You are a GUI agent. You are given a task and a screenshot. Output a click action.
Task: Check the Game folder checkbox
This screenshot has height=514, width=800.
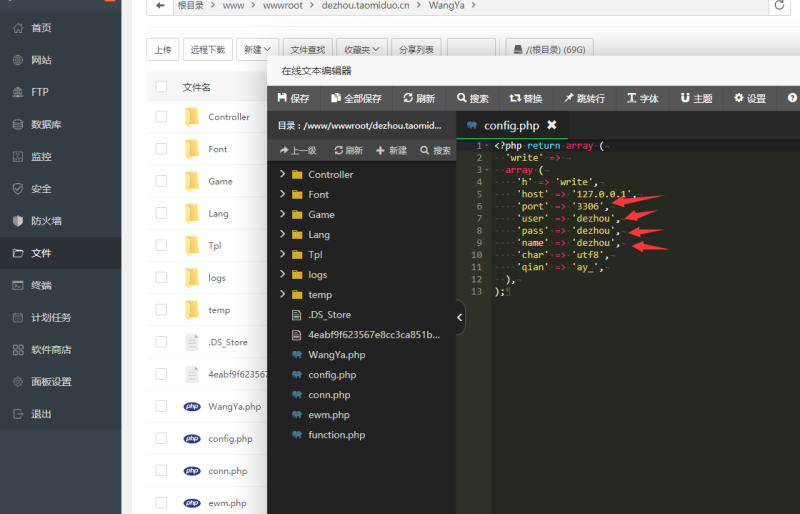tap(161, 181)
